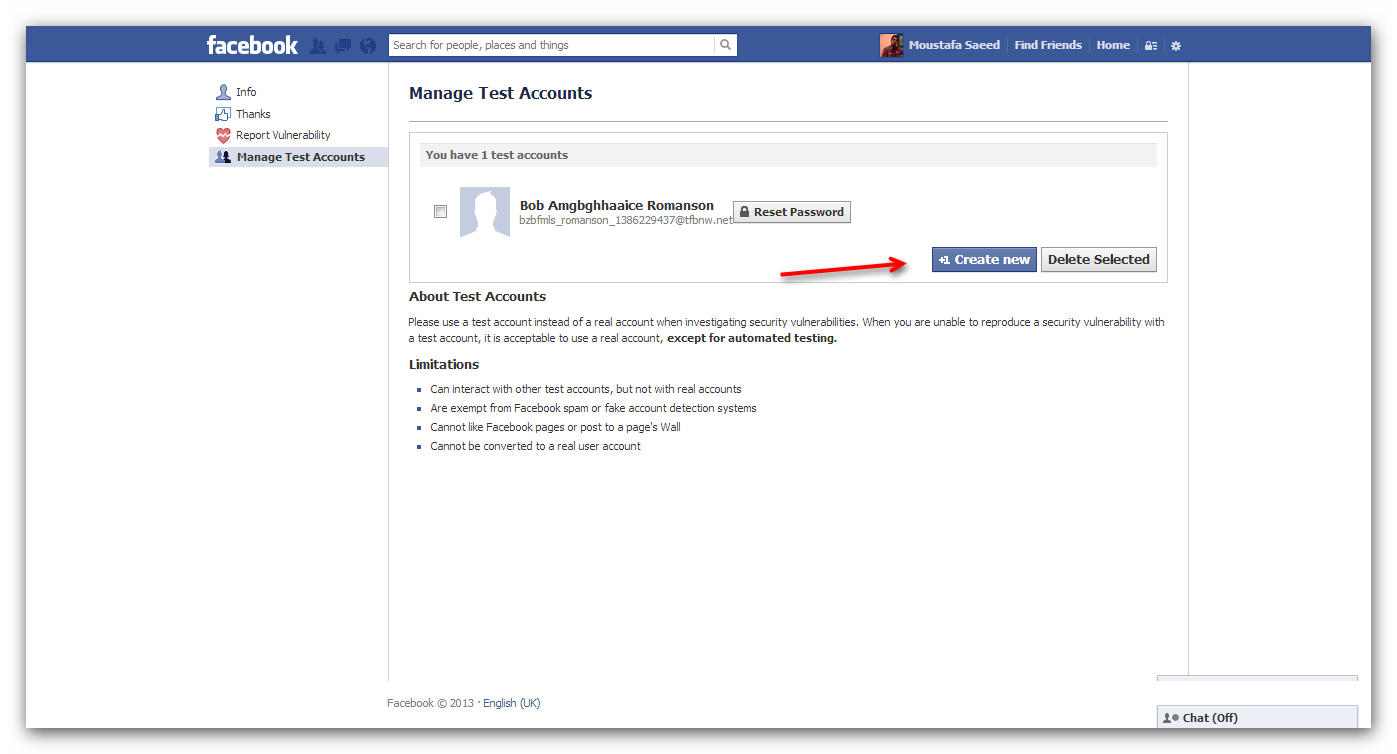Click the About Test Accounts heading
The image size is (1397, 754).
477,296
